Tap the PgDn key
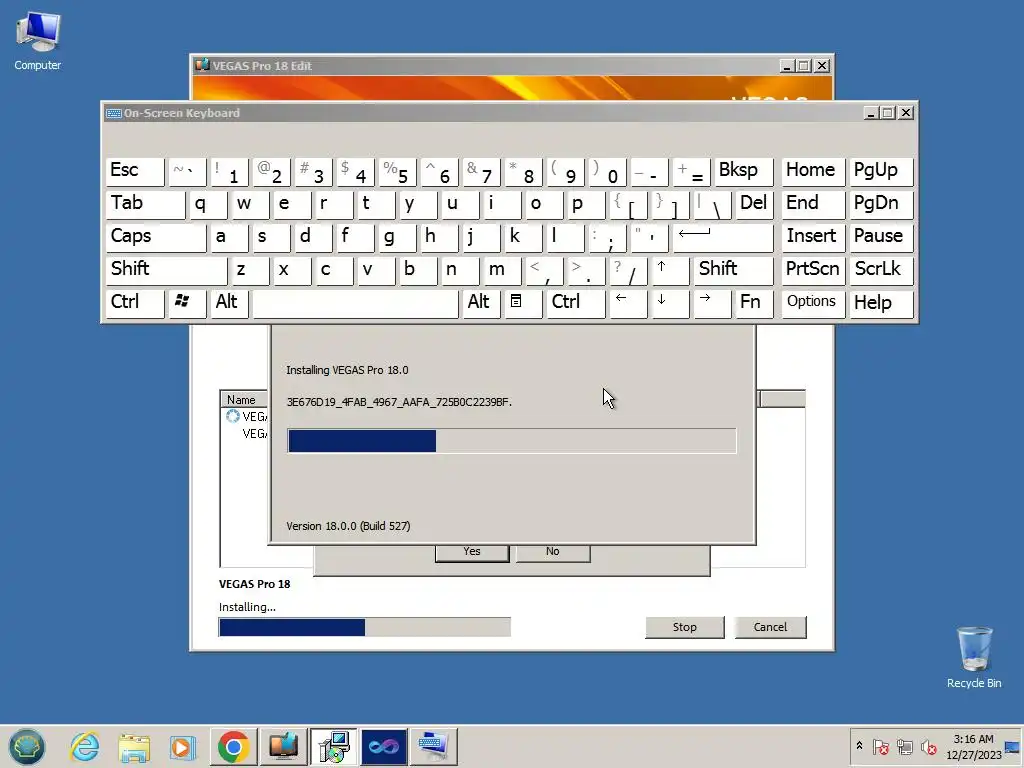Image resolution: width=1024 pixels, height=768 pixels. click(x=881, y=204)
